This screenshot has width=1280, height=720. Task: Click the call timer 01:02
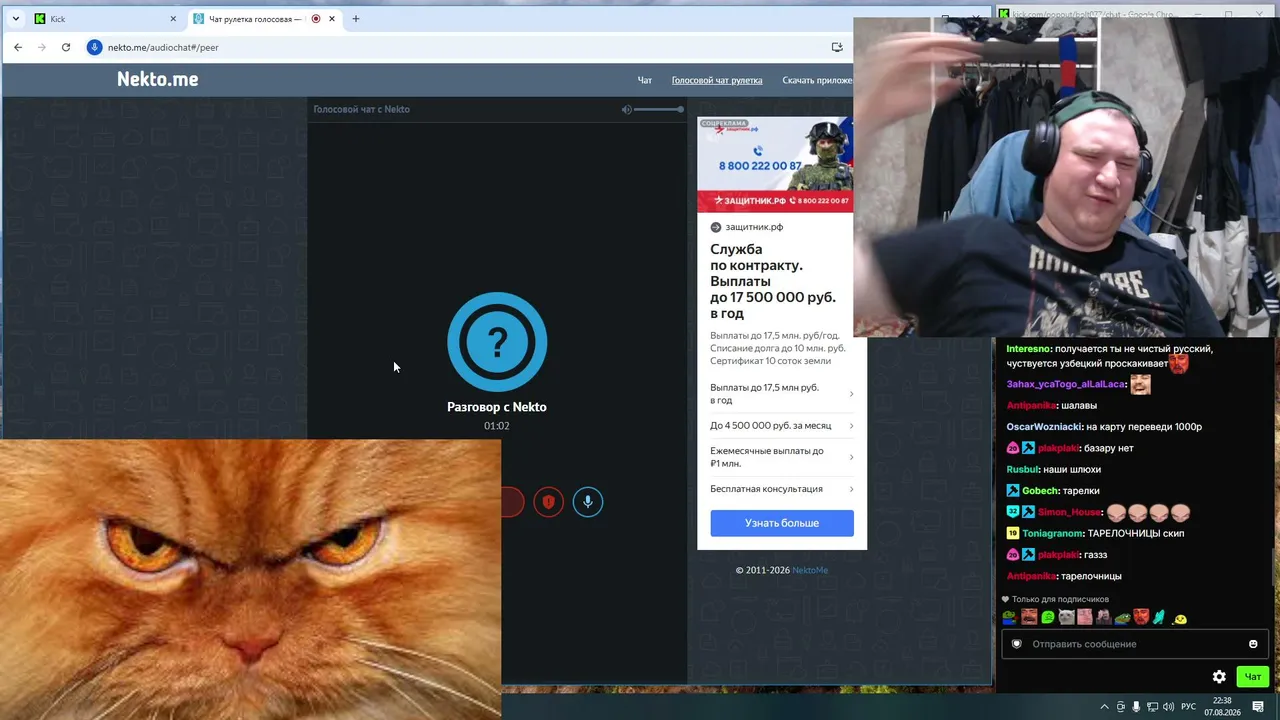497,426
